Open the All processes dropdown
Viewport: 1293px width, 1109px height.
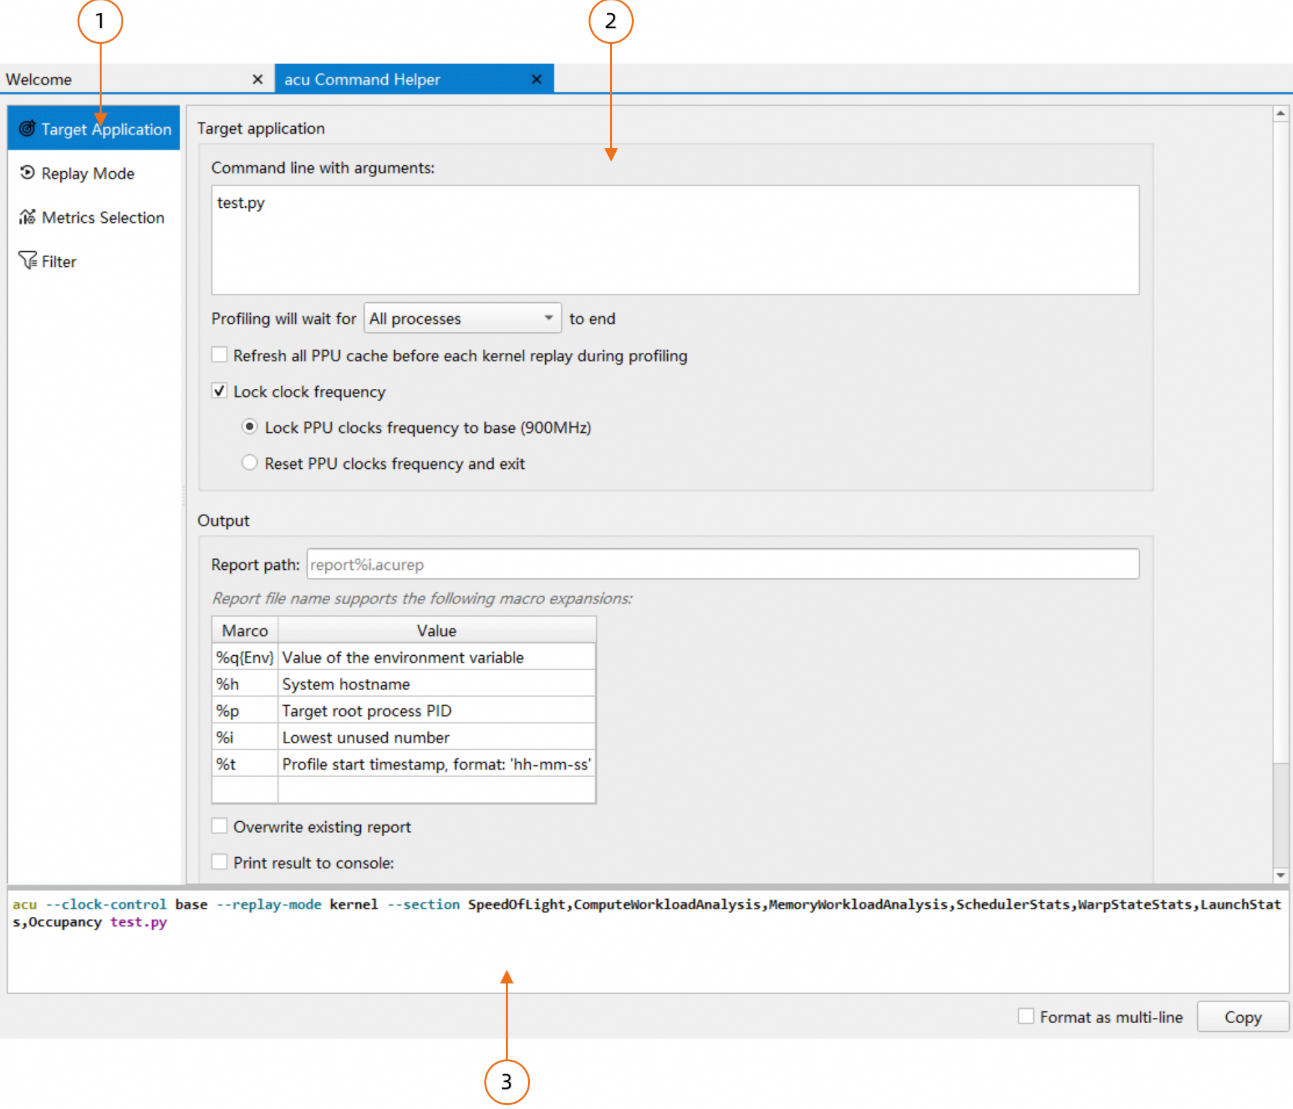[x=462, y=318]
